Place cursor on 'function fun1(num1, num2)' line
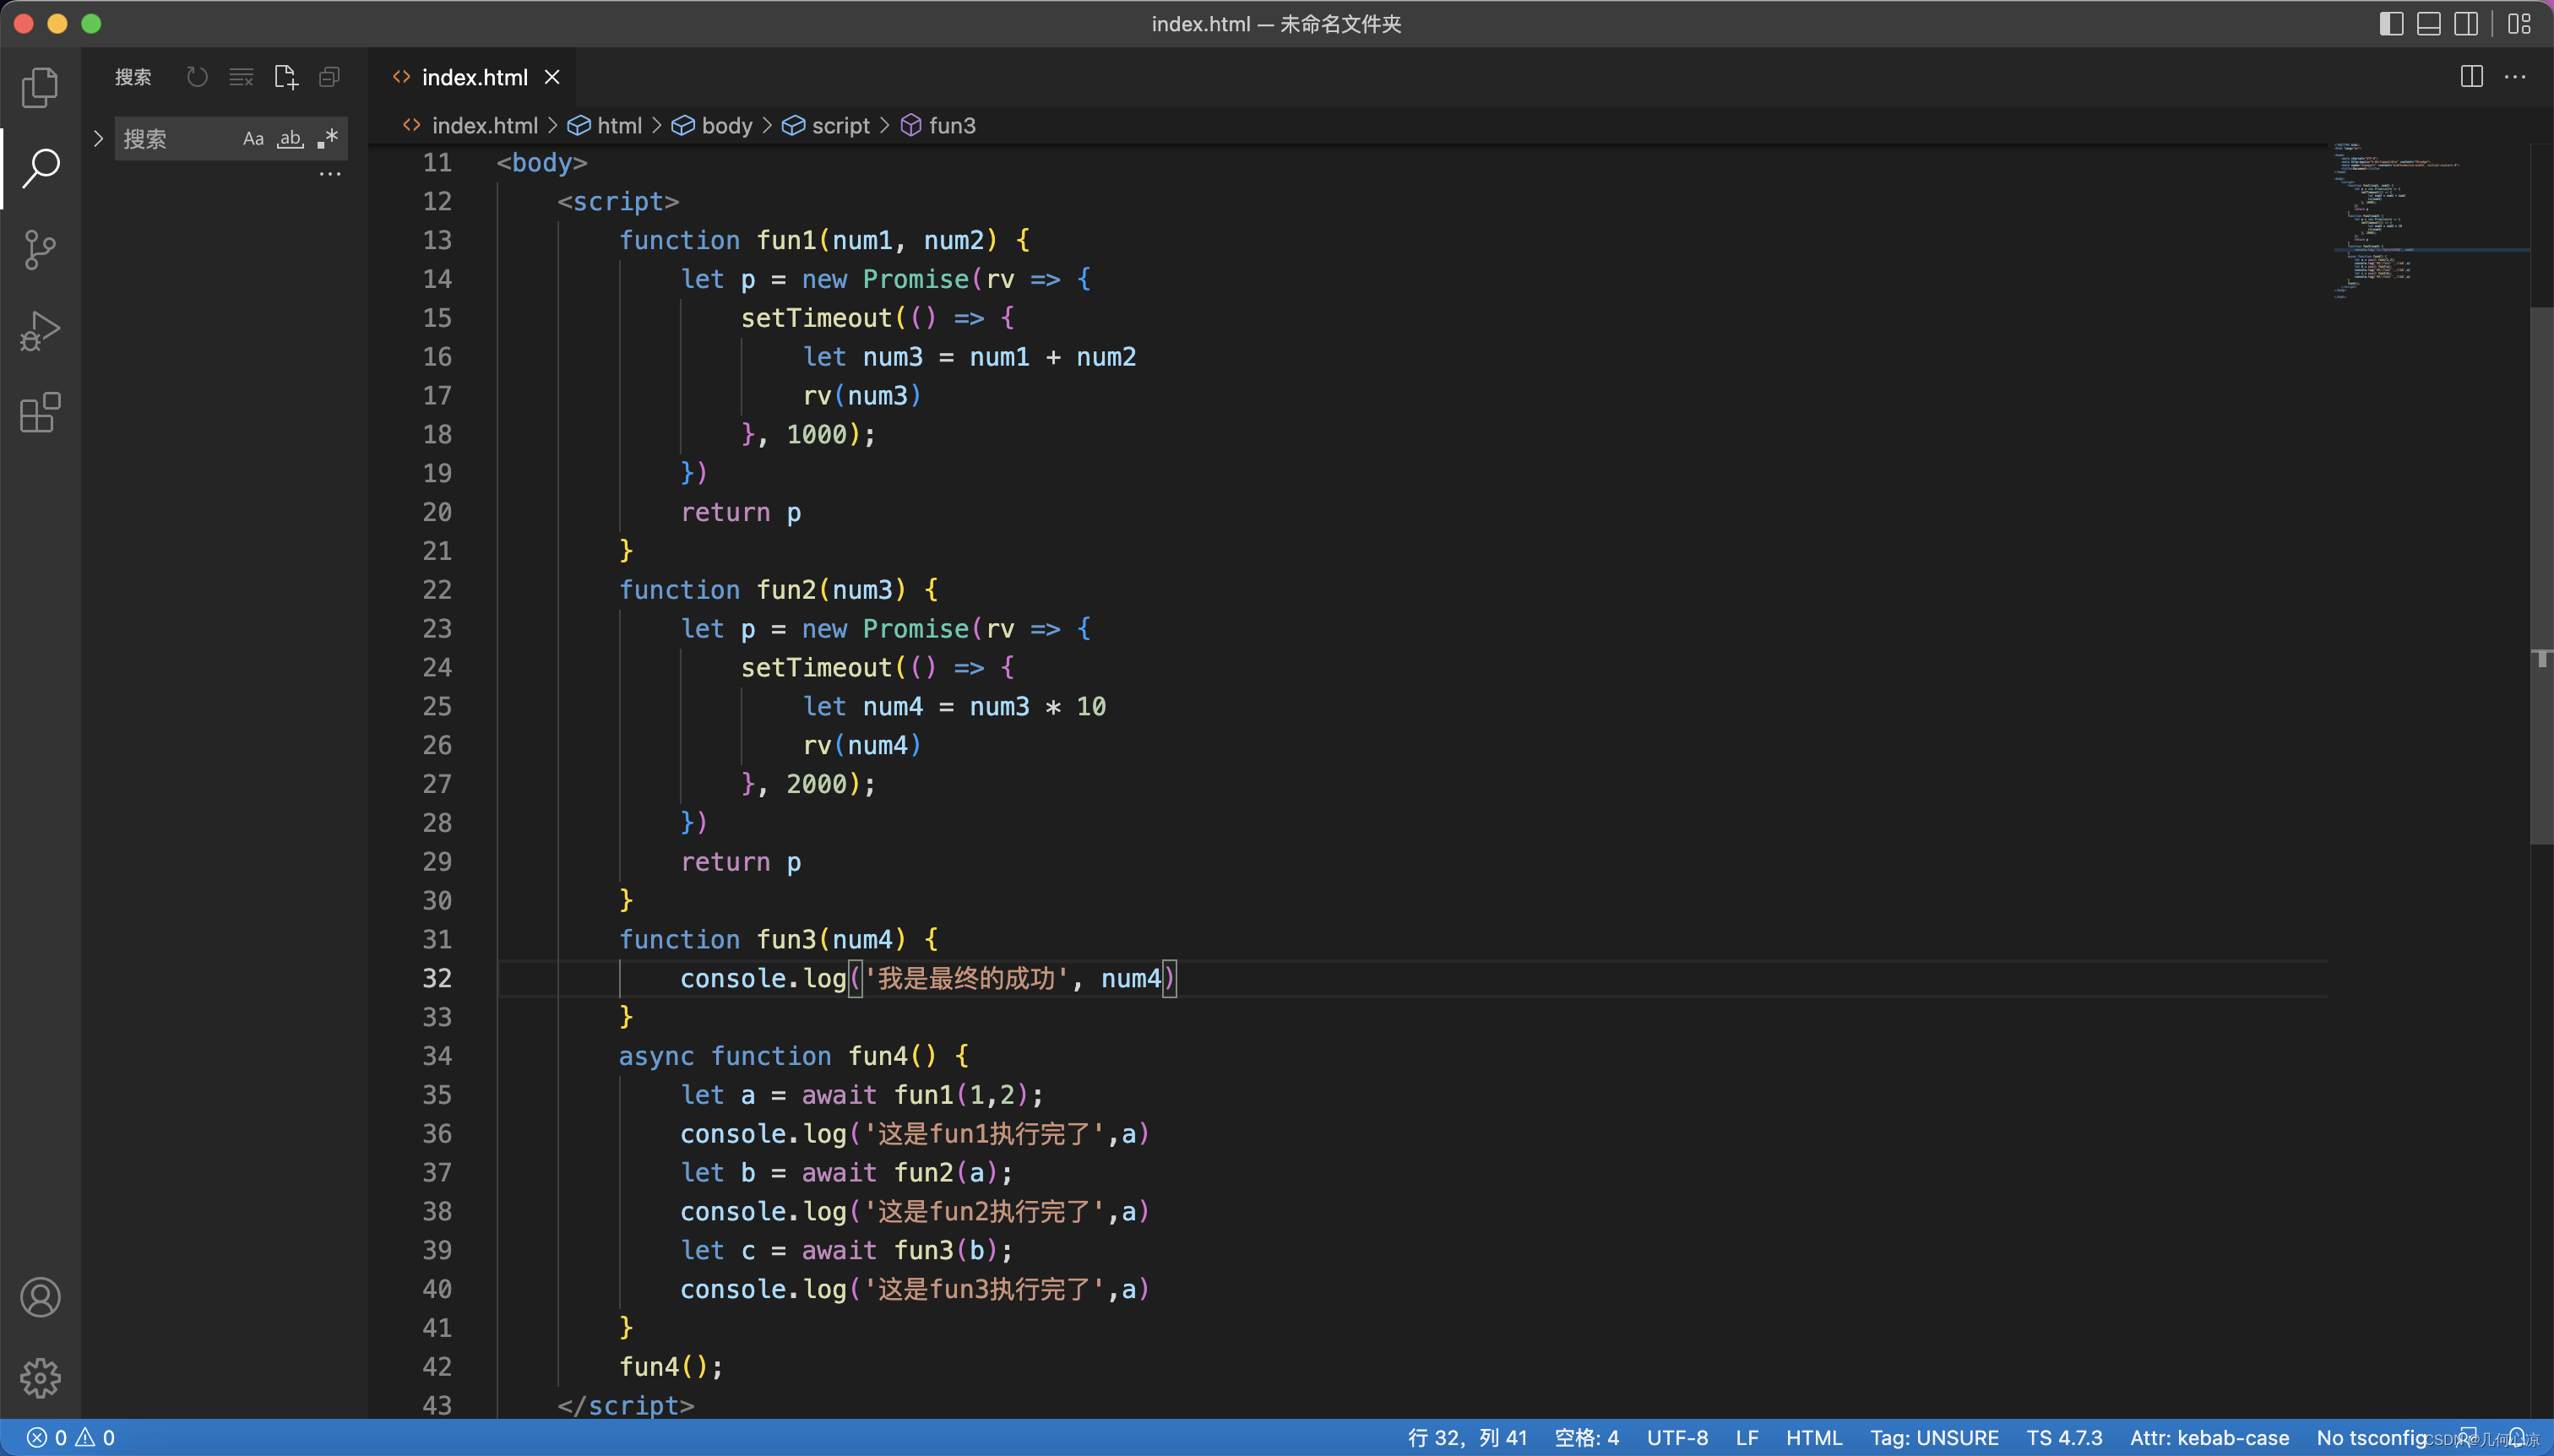The height and width of the screenshot is (1456, 2554). tap(824, 240)
